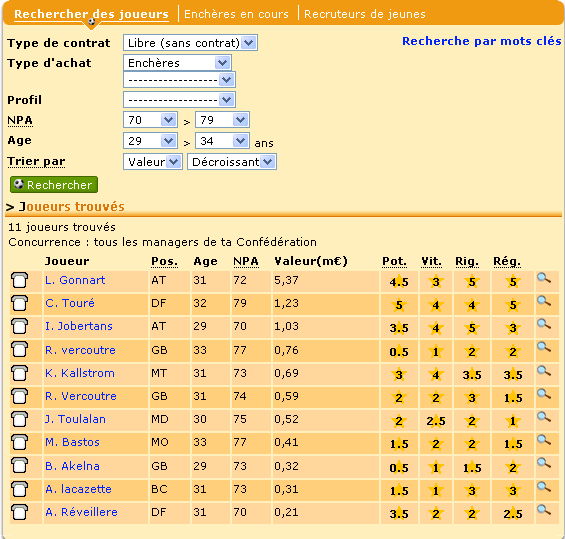The image size is (565, 539).
Task: Select maximum age dropdown showing 34
Action: point(222,141)
